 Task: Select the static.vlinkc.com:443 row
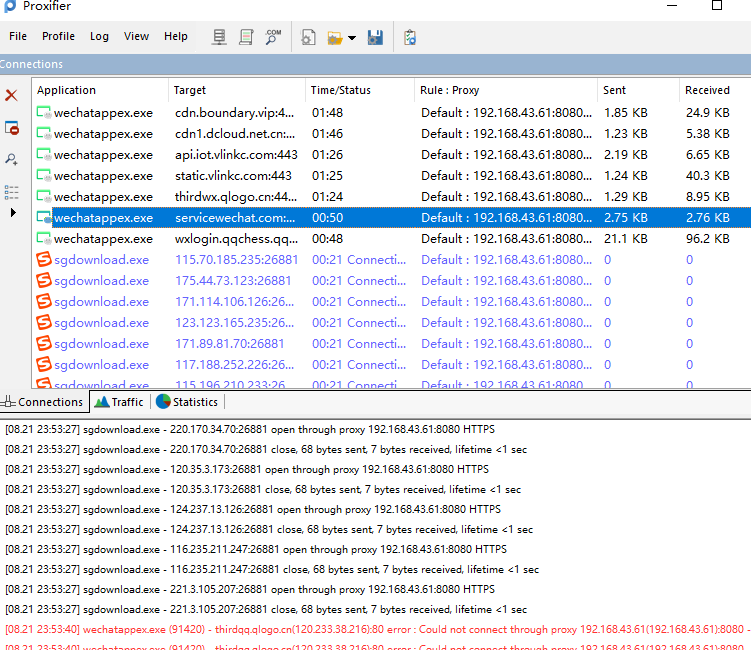(392, 176)
